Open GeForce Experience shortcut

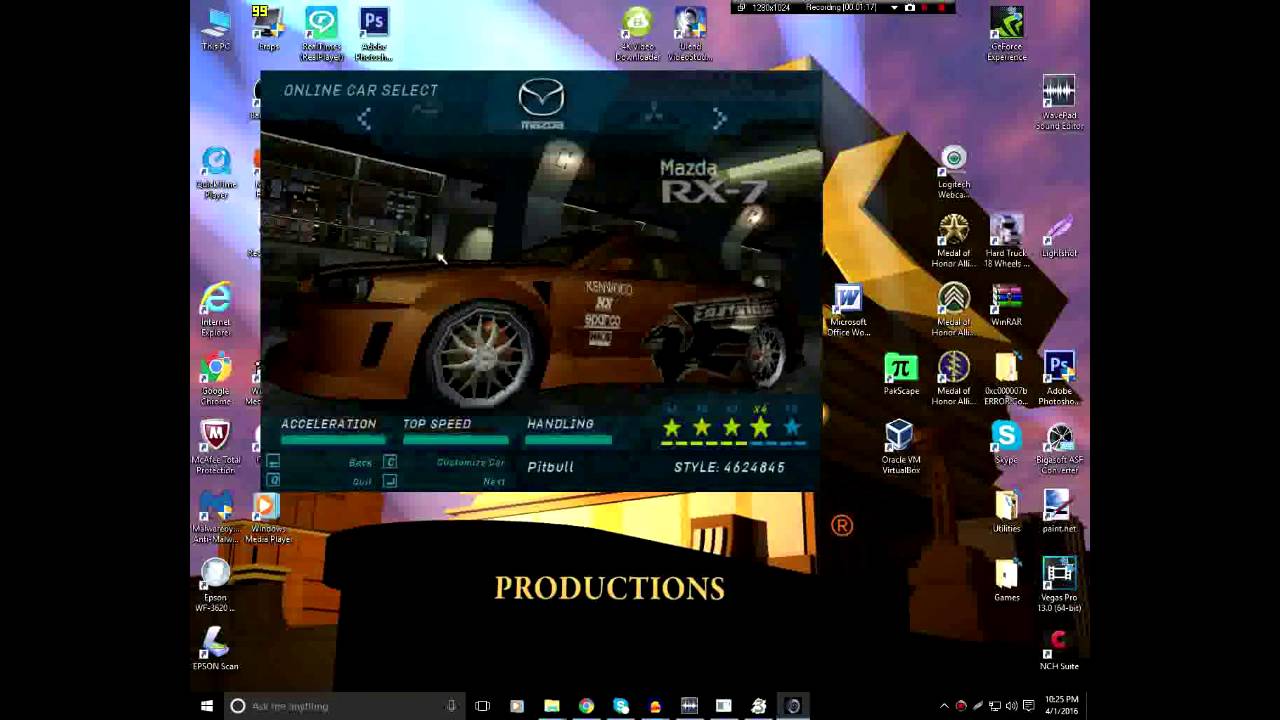coord(1006,34)
